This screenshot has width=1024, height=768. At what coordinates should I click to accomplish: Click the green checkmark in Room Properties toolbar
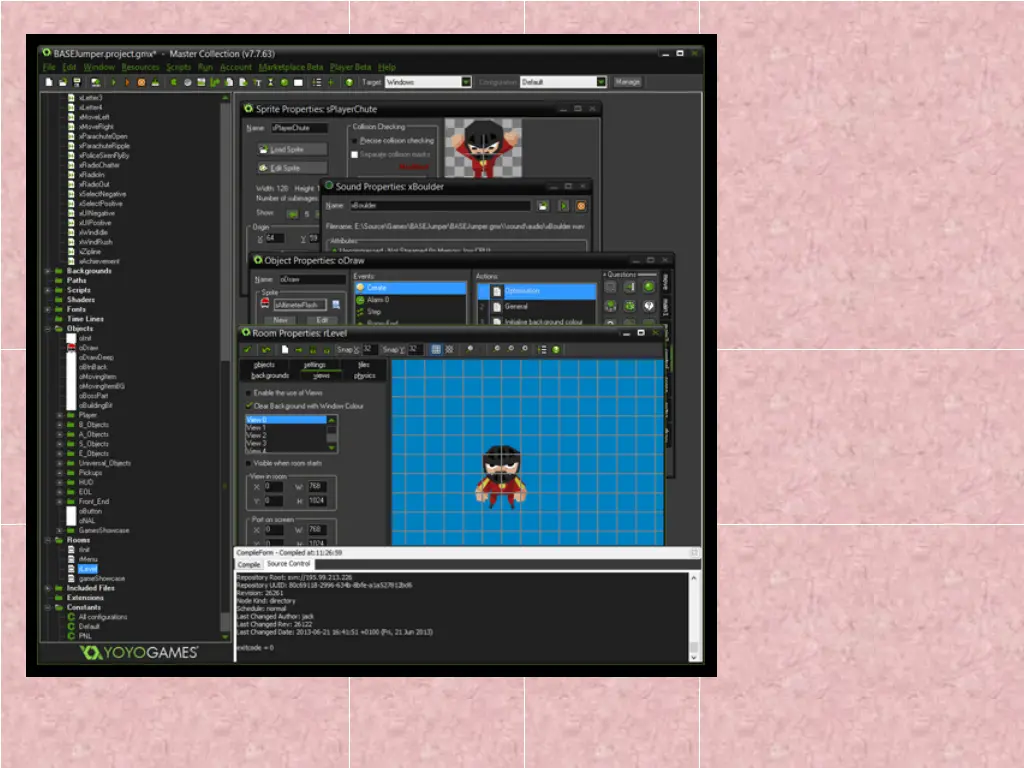tap(247, 349)
